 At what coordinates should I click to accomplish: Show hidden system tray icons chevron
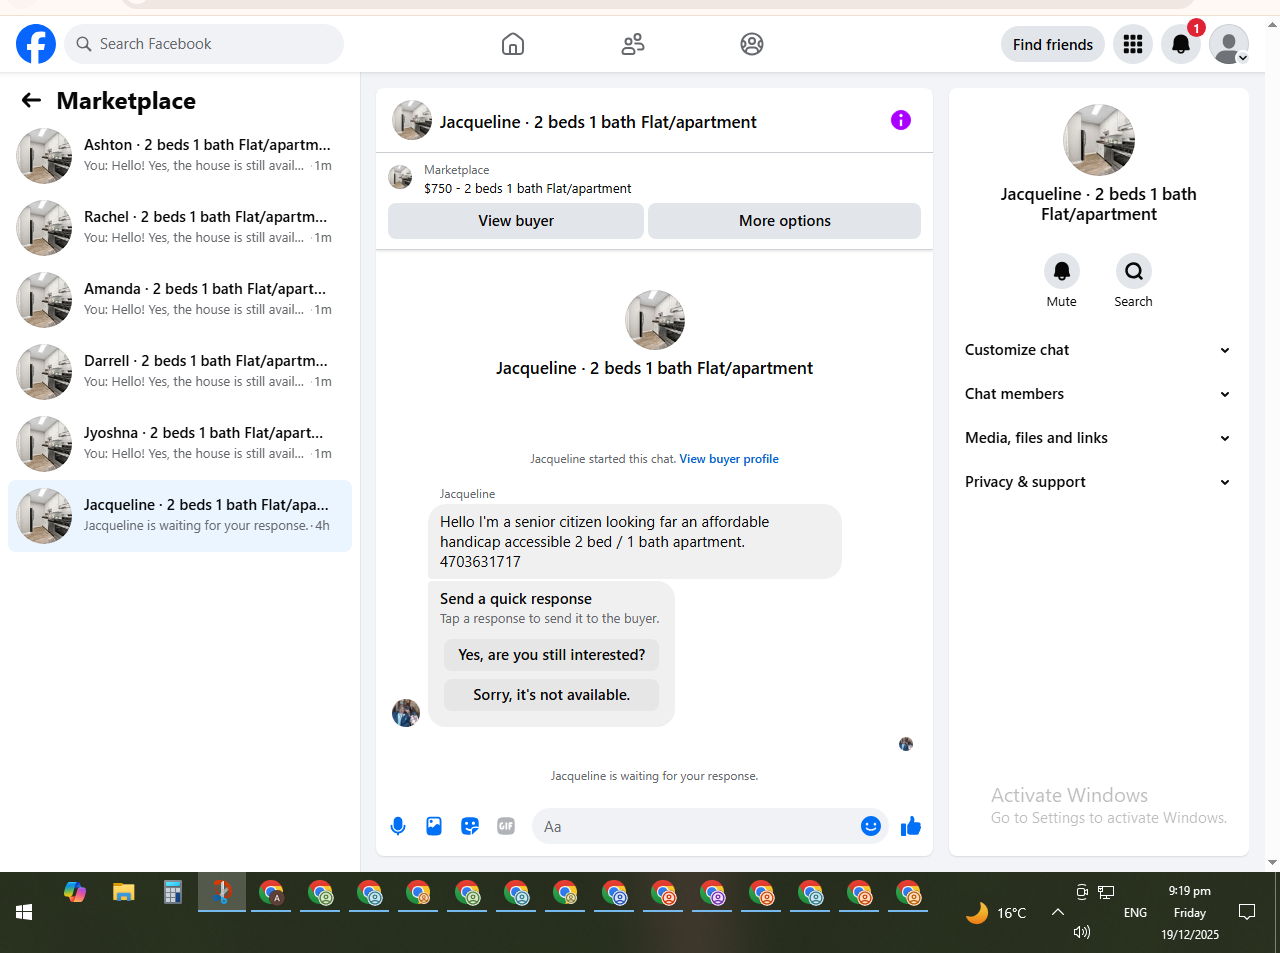click(x=1057, y=912)
